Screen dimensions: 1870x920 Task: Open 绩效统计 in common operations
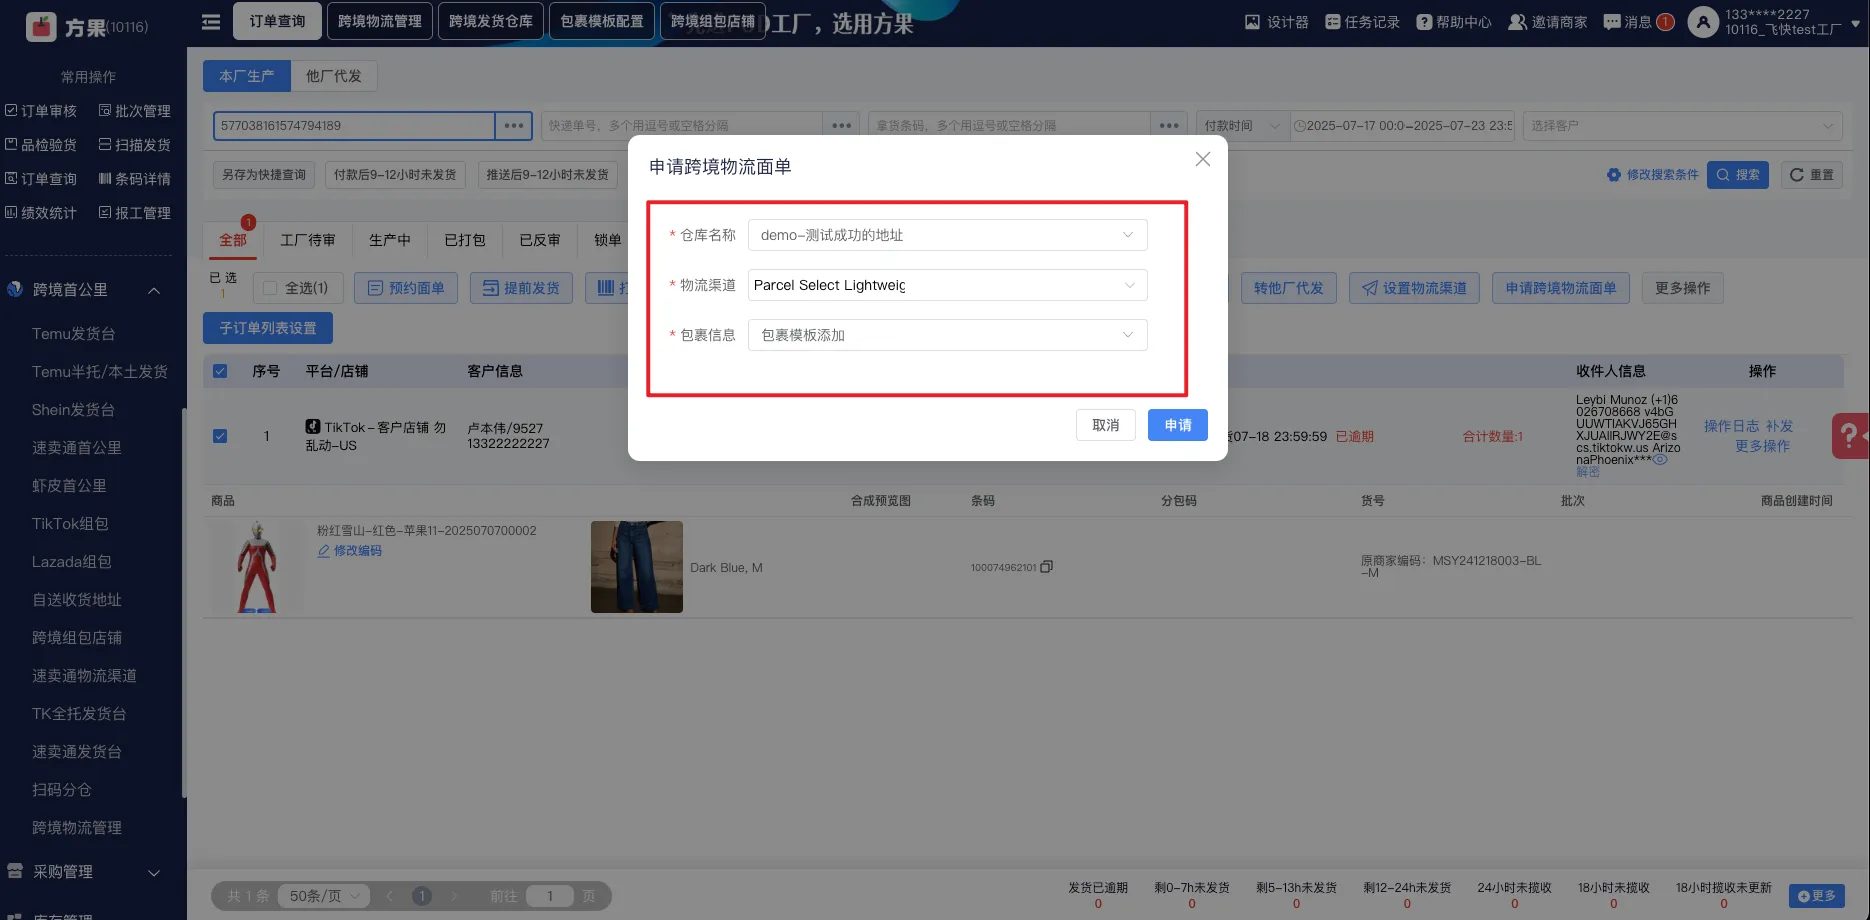[41, 213]
